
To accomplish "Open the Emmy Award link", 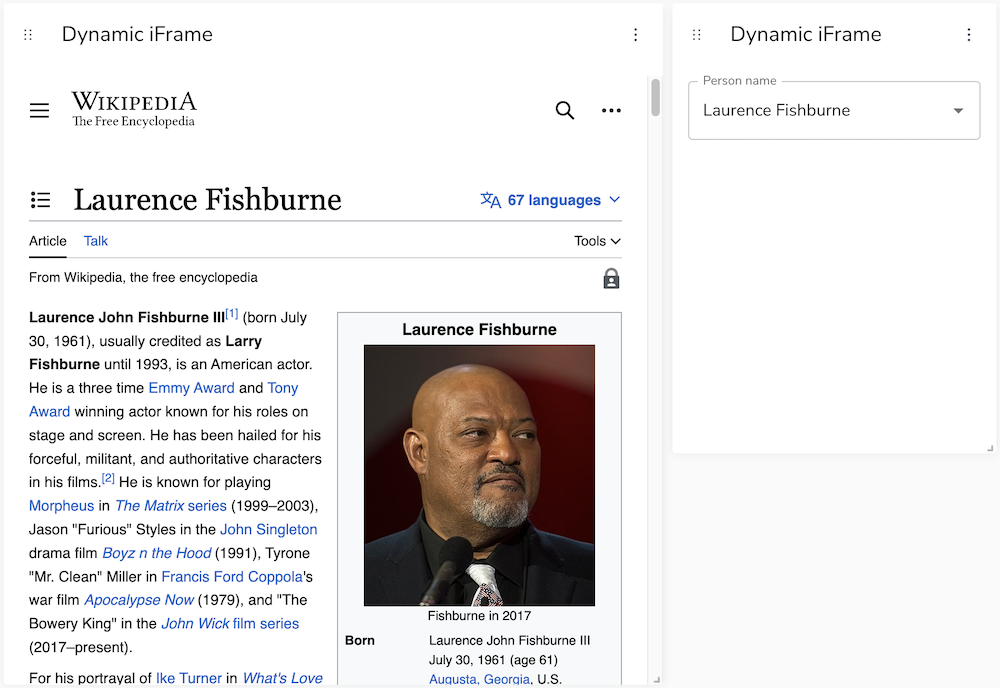I will (x=191, y=388).
